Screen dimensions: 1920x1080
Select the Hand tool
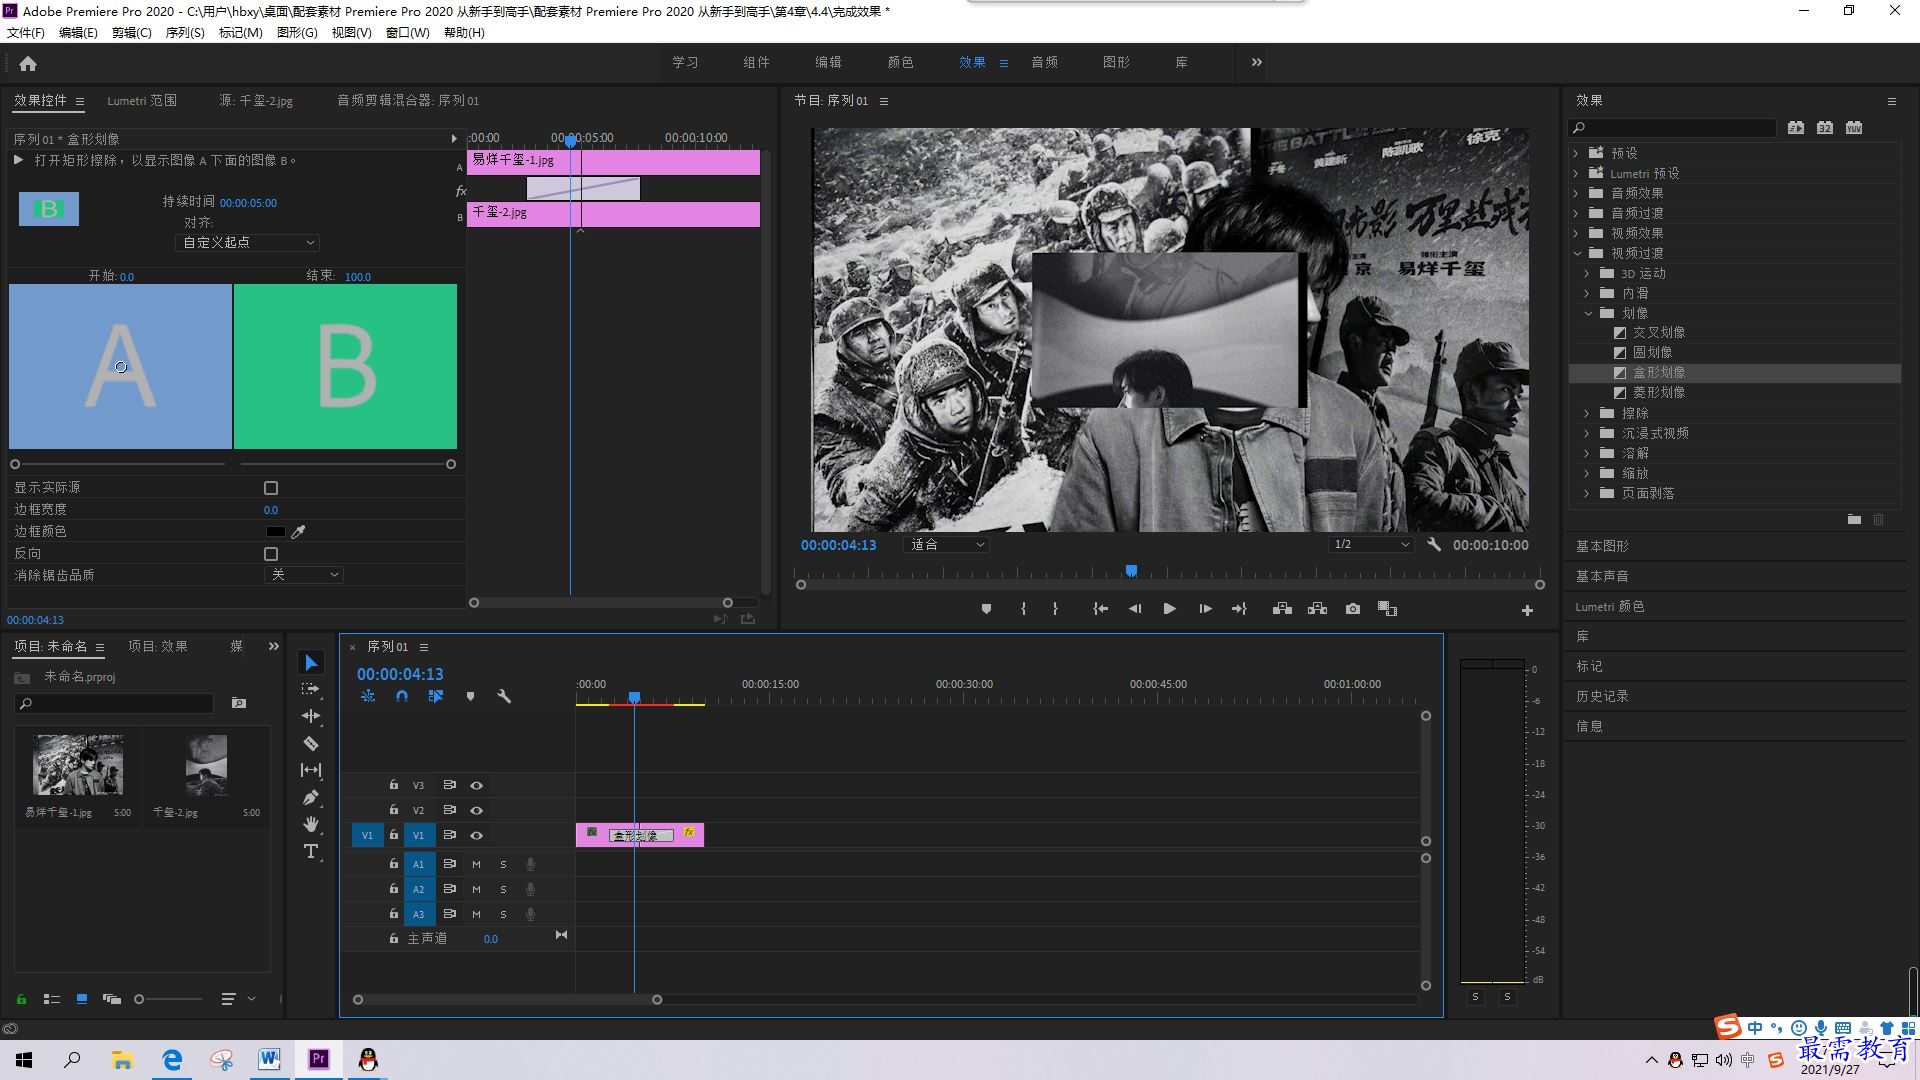pyautogui.click(x=311, y=824)
